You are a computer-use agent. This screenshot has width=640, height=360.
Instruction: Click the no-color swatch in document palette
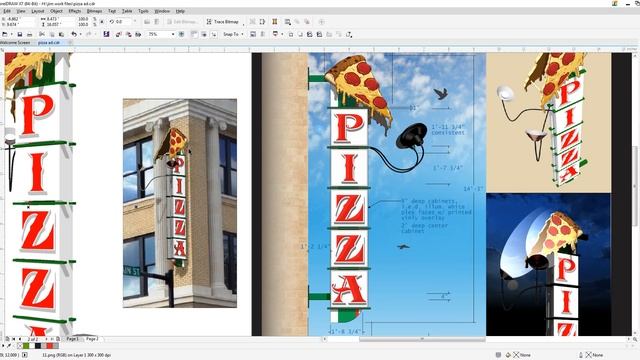pyautogui.click(x=20, y=346)
